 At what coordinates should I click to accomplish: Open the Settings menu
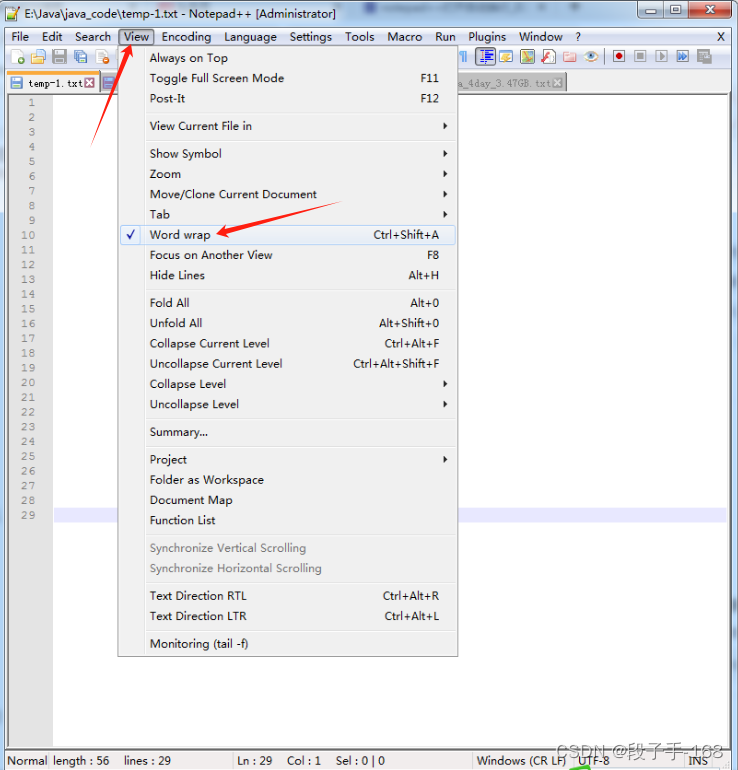[310, 37]
